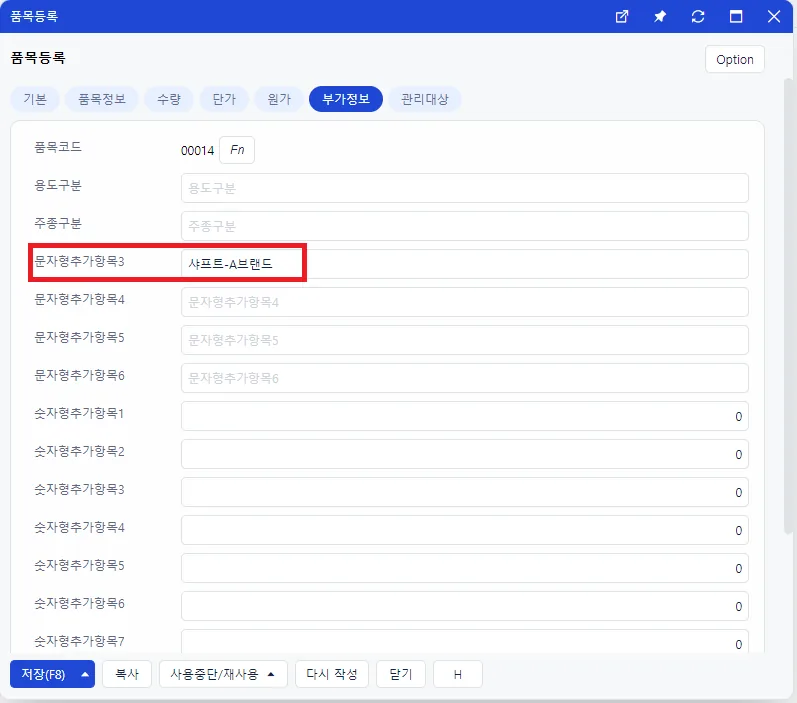Click the Option button
Viewport: 797px width, 703px height.
pyautogui.click(x=734, y=59)
